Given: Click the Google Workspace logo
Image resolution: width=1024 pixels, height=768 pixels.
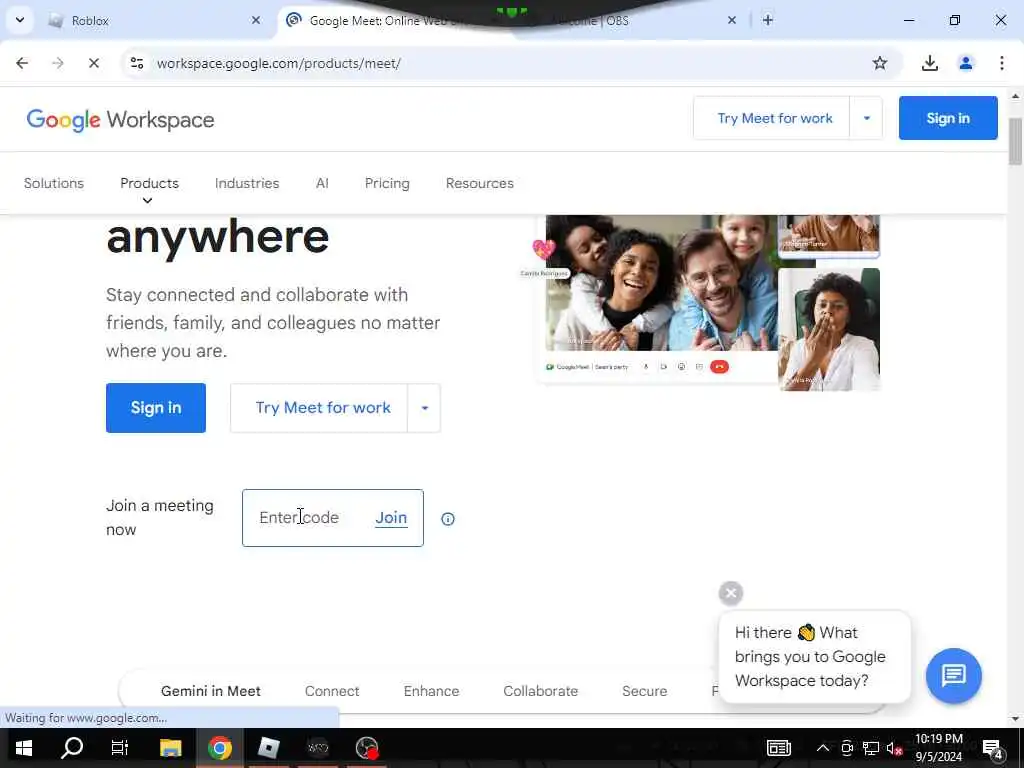Looking at the screenshot, I should 120,120.
